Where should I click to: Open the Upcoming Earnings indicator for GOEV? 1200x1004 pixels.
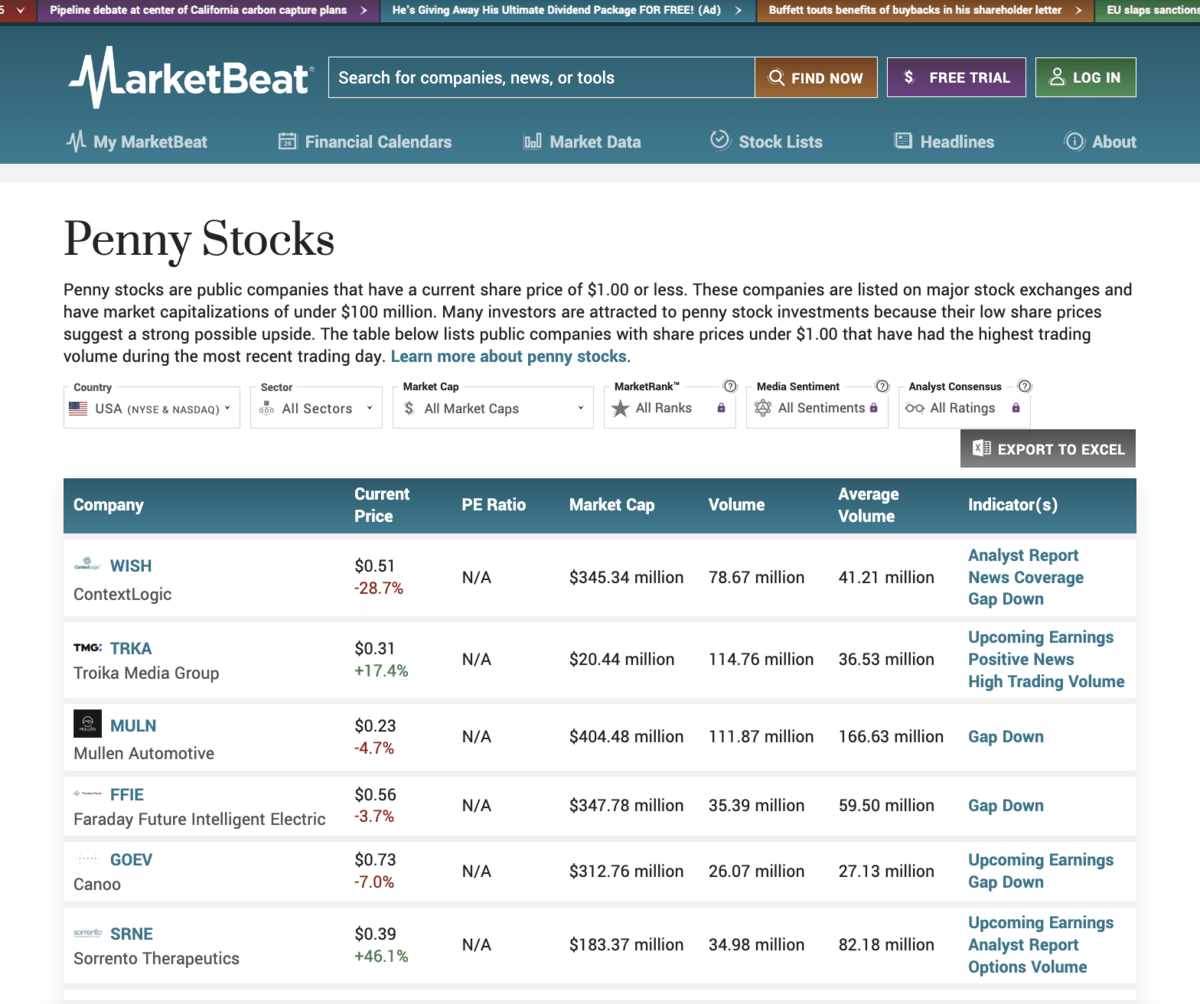pyautogui.click(x=1041, y=859)
